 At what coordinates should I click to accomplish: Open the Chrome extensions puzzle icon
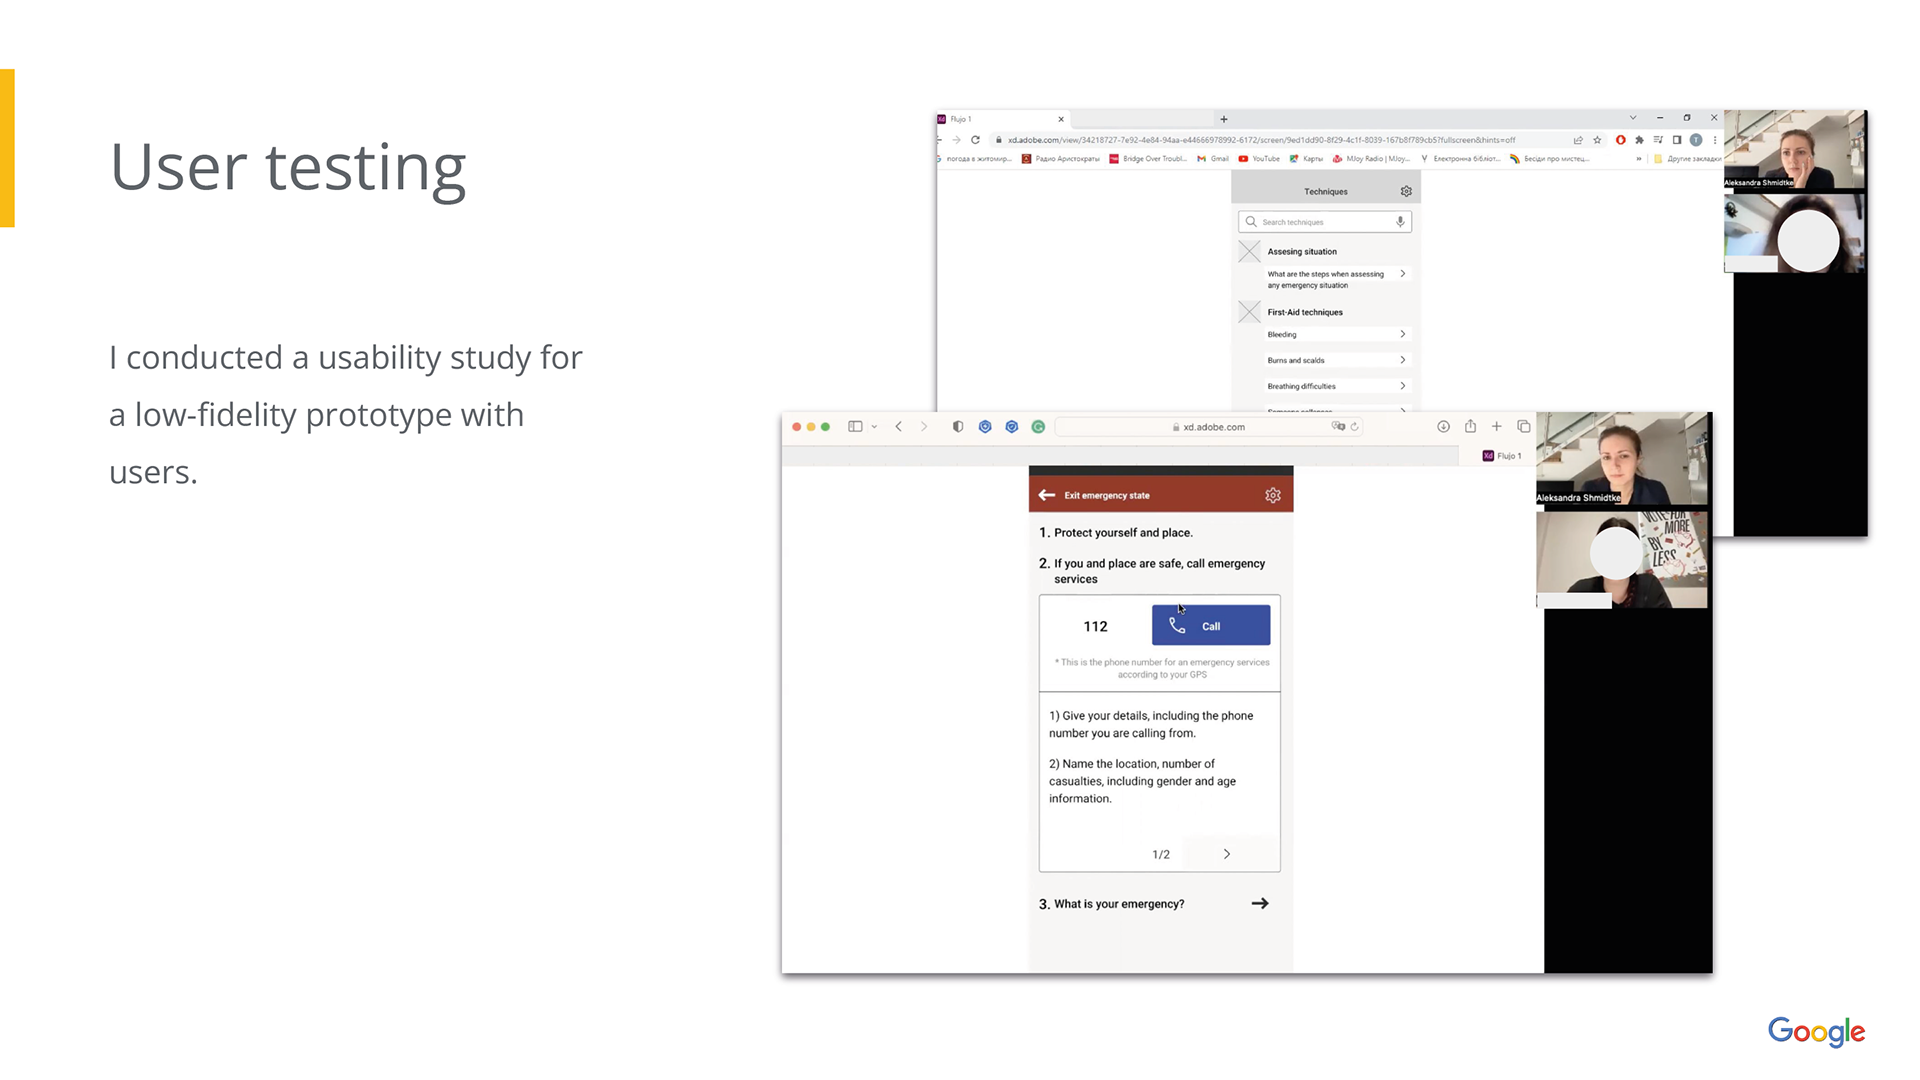tap(1639, 140)
